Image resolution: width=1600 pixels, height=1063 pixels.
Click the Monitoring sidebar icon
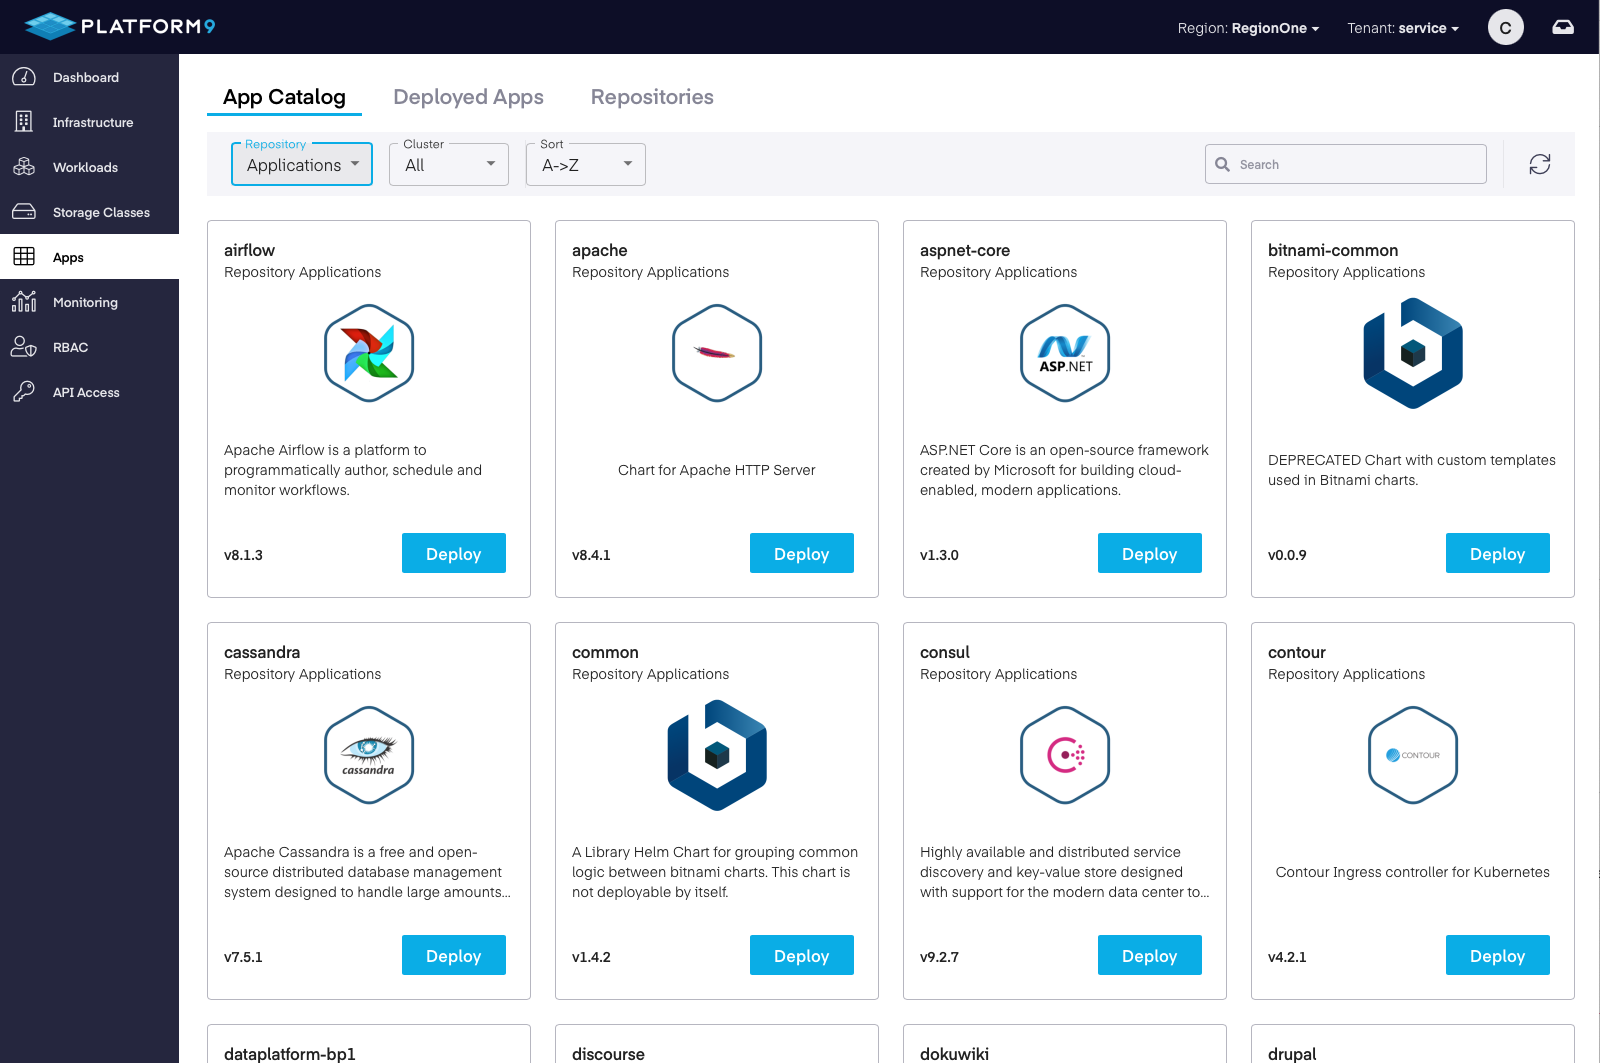pyautogui.click(x=24, y=302)
